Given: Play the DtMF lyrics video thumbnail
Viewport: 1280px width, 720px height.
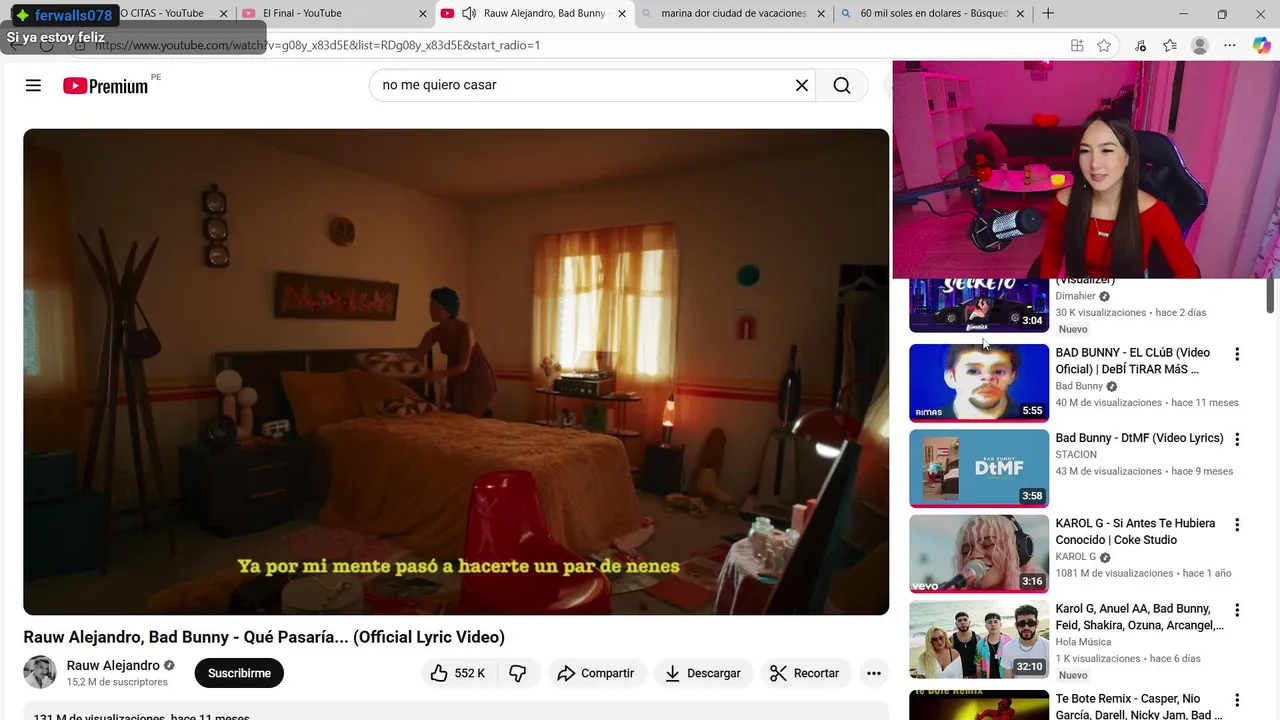Looking at the screenshot, I should click(x=979, y=468).
